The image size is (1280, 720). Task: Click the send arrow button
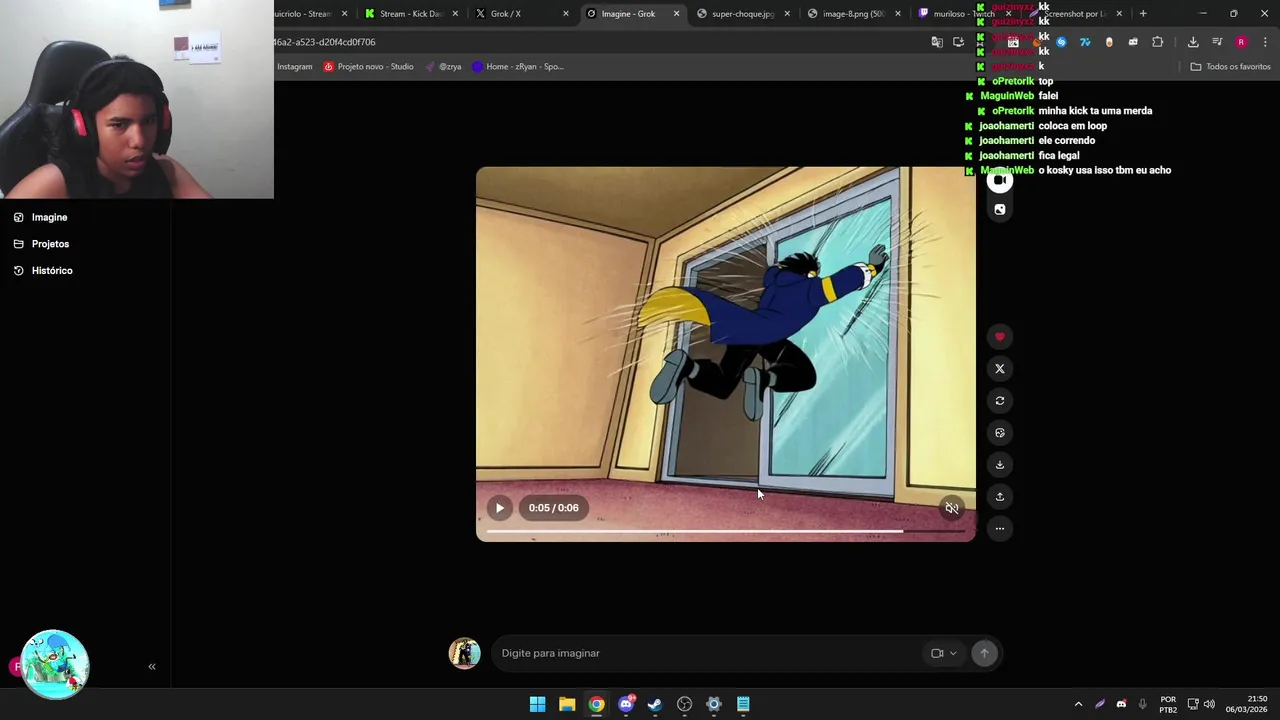click(x=984, y=653)
